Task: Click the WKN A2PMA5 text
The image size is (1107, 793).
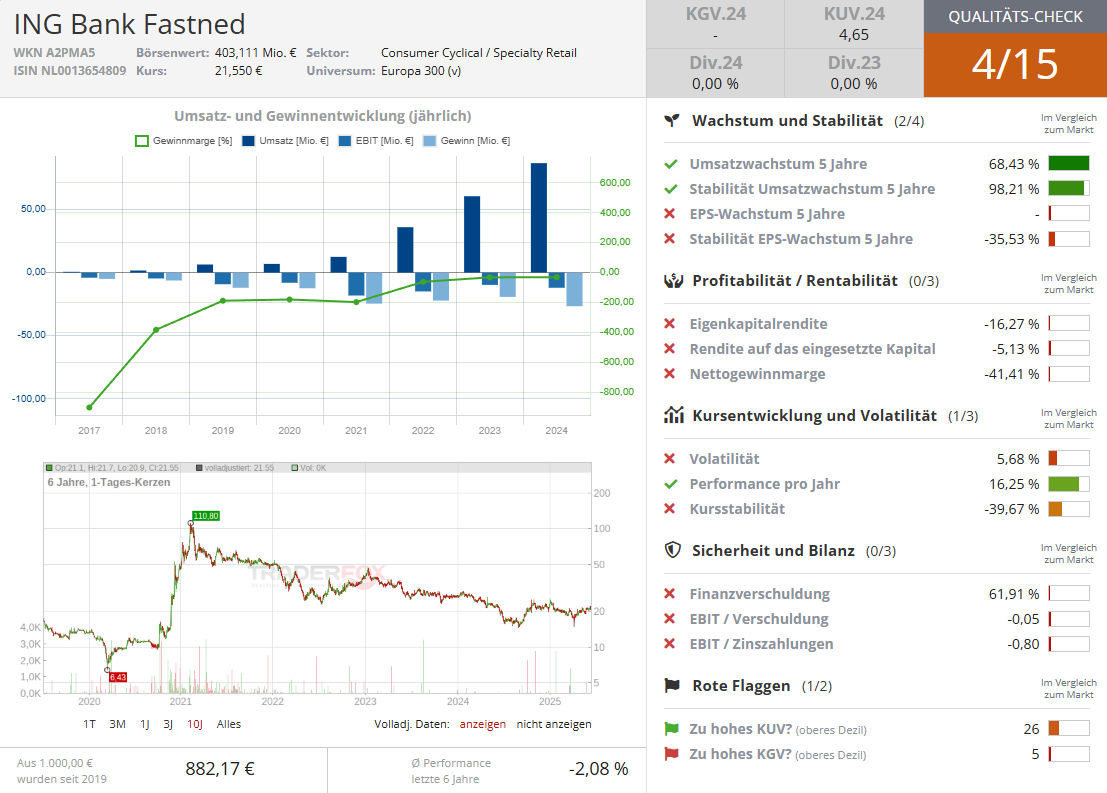Action: click(x=54, y=52)
